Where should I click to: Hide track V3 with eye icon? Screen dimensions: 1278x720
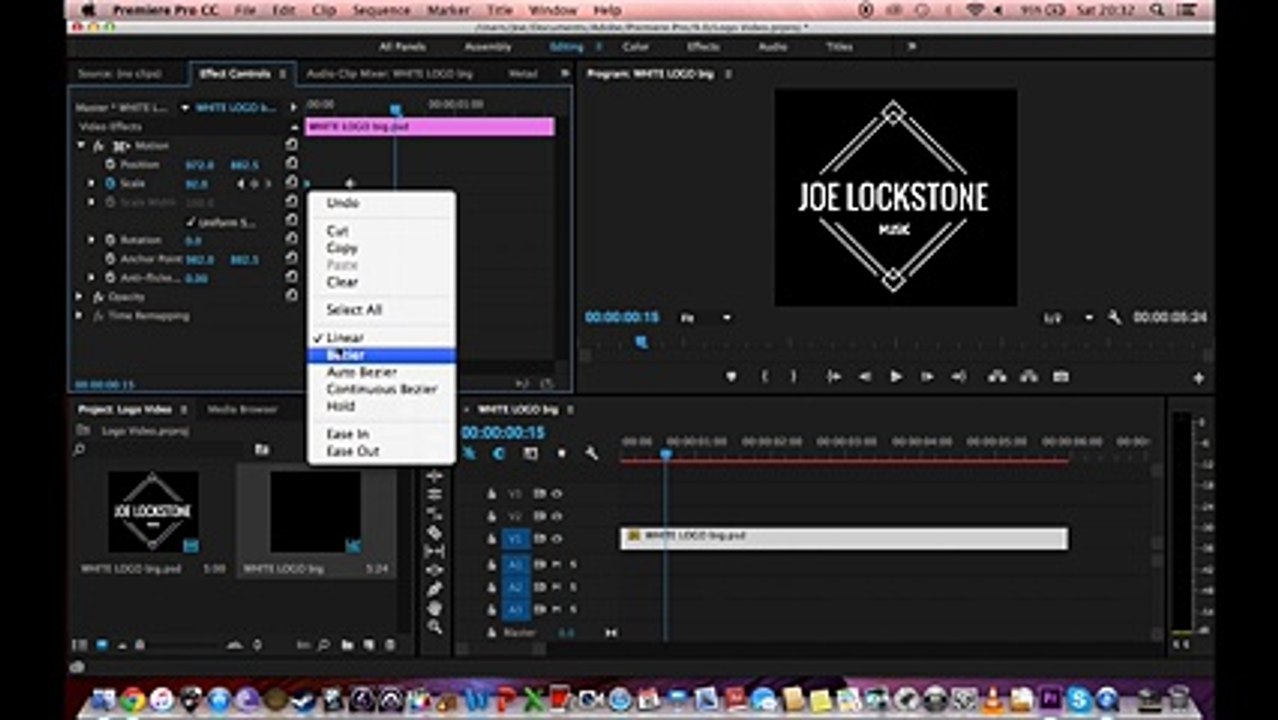[557, 494]
